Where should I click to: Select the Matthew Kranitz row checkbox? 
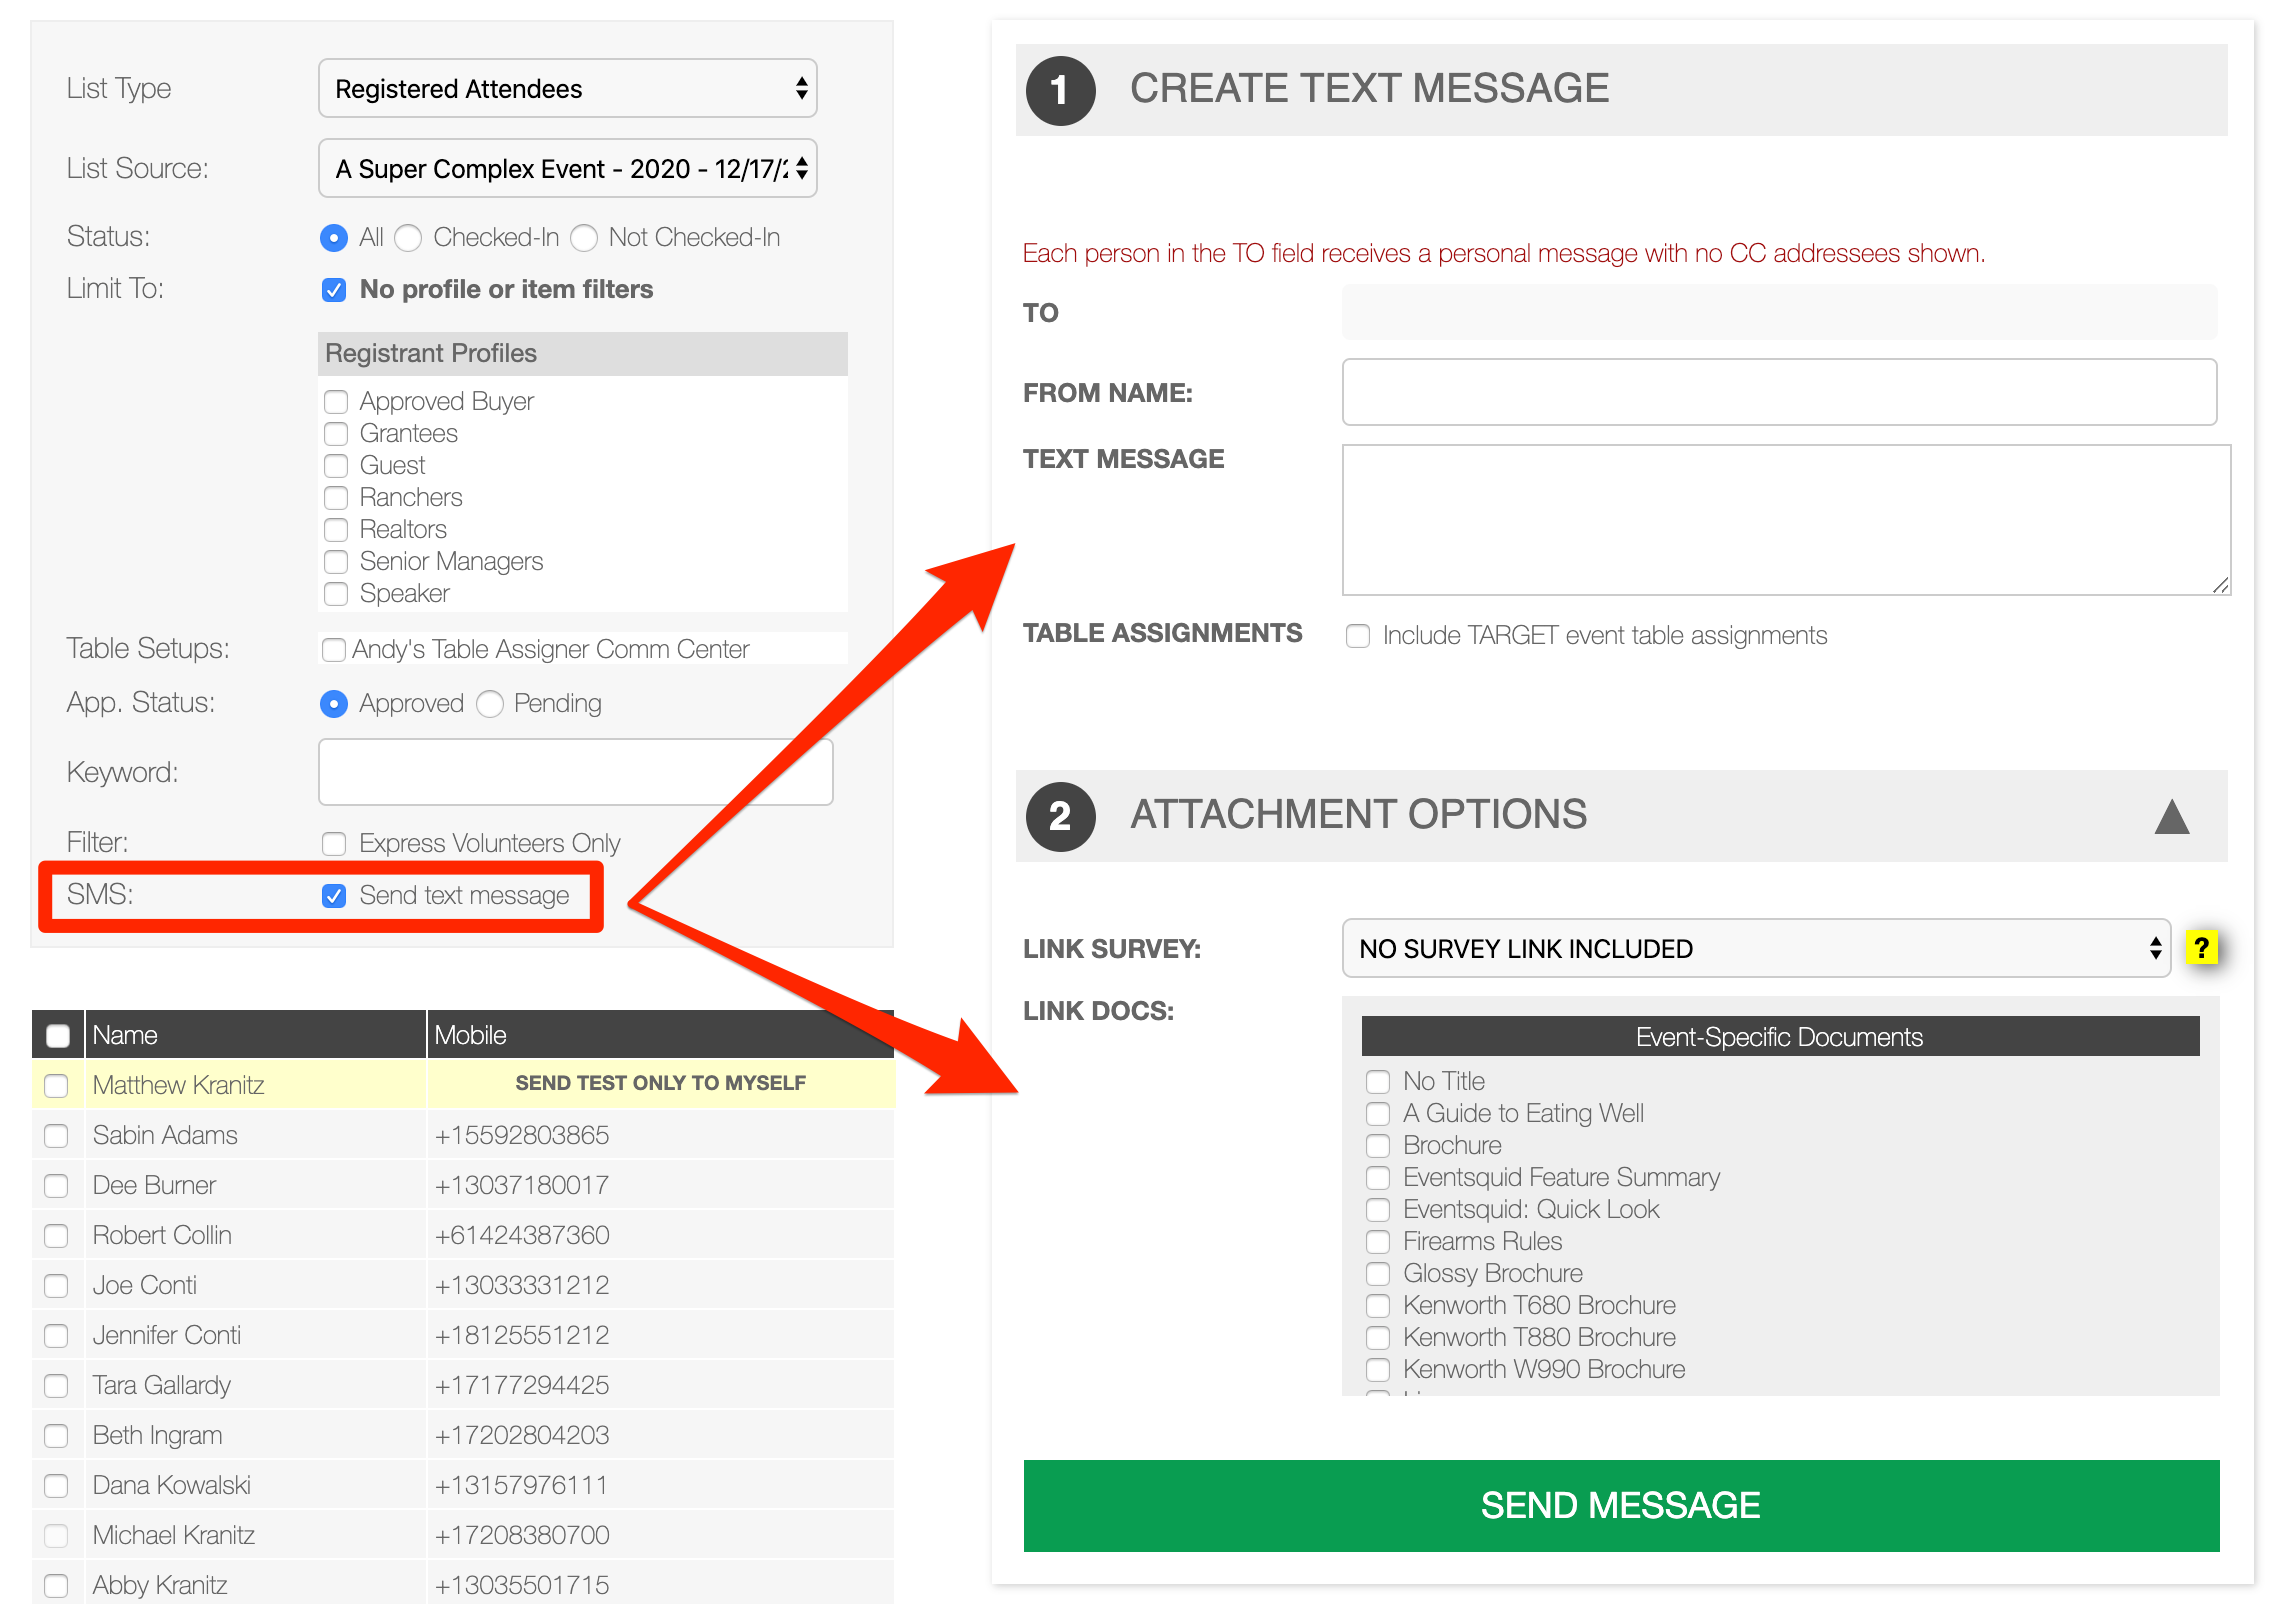click(56, 1086)
